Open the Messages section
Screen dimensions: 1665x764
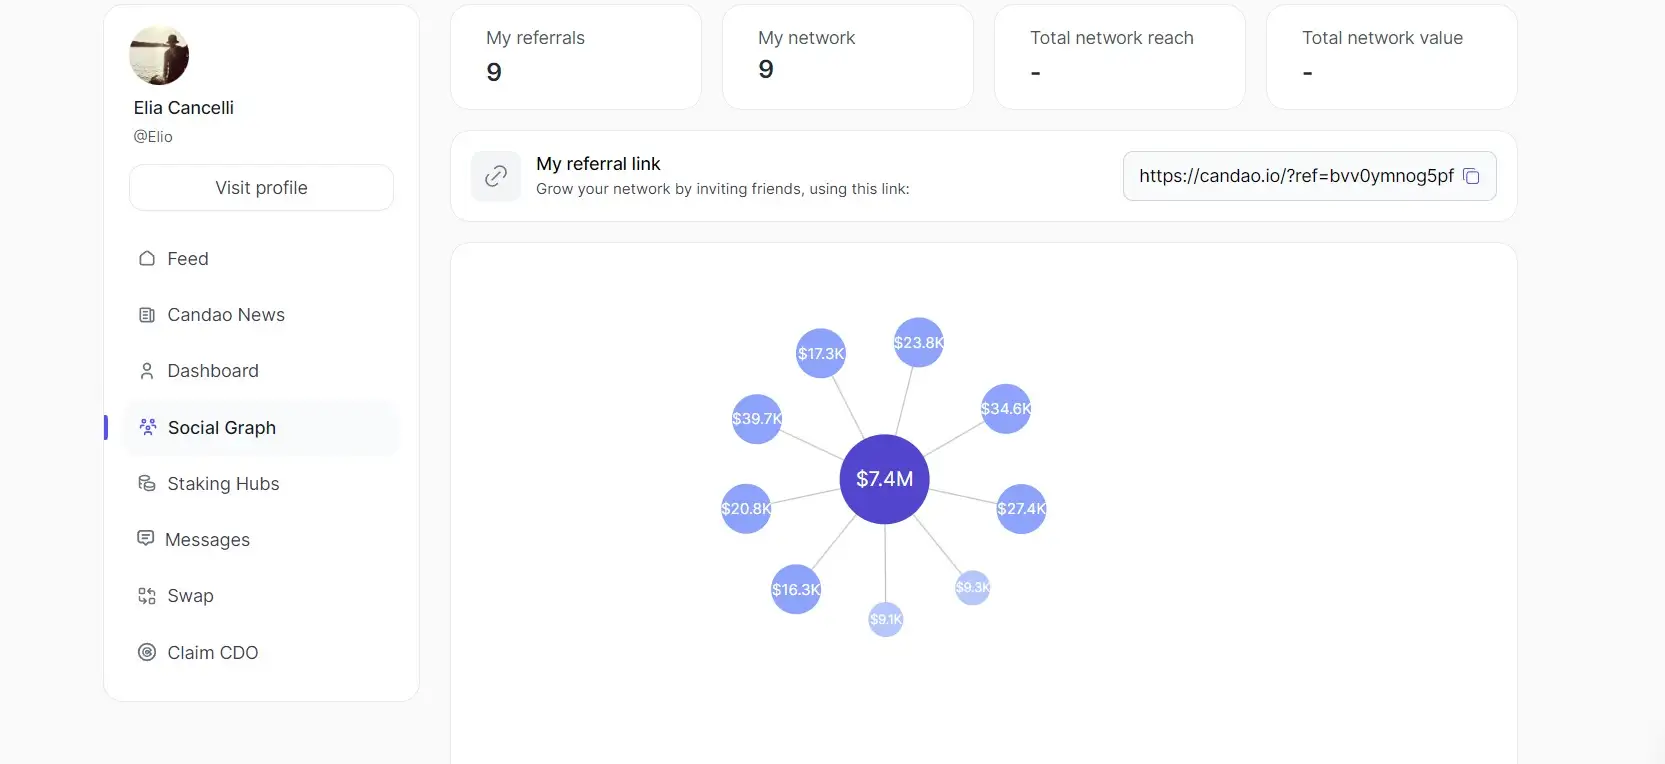click(207, 540)
